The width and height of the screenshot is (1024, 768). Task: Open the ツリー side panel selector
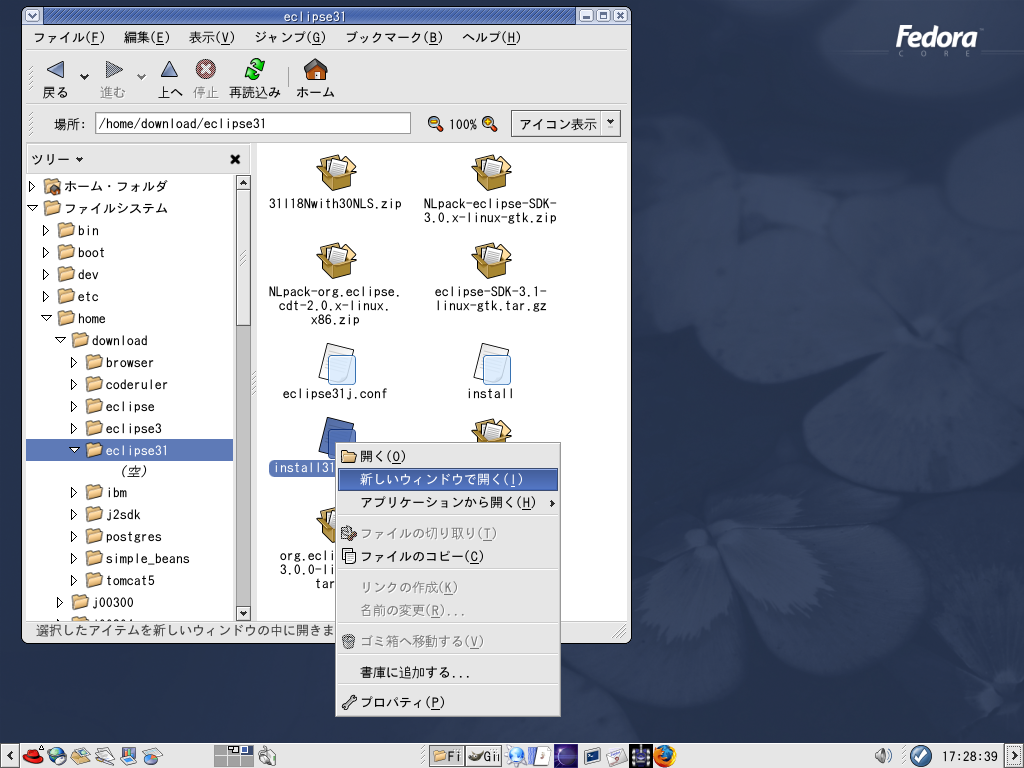coord(57,159)
